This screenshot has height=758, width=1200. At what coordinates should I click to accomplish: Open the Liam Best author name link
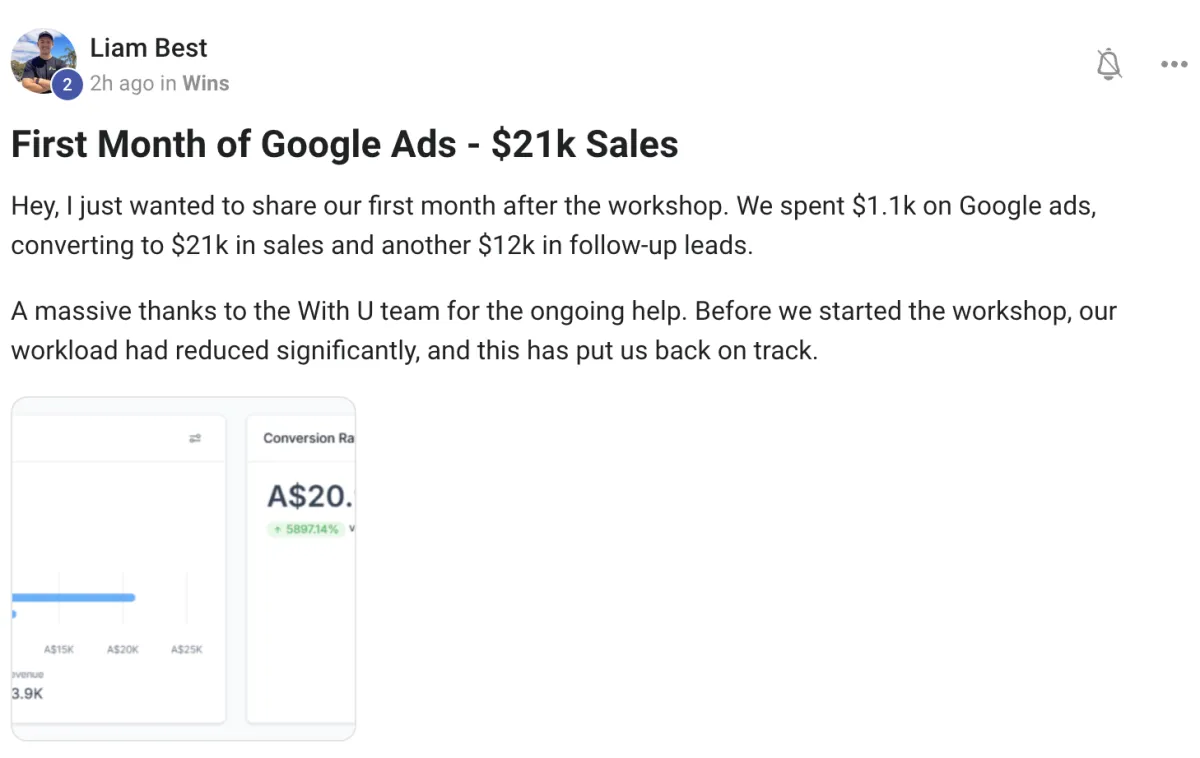(148, 48)
